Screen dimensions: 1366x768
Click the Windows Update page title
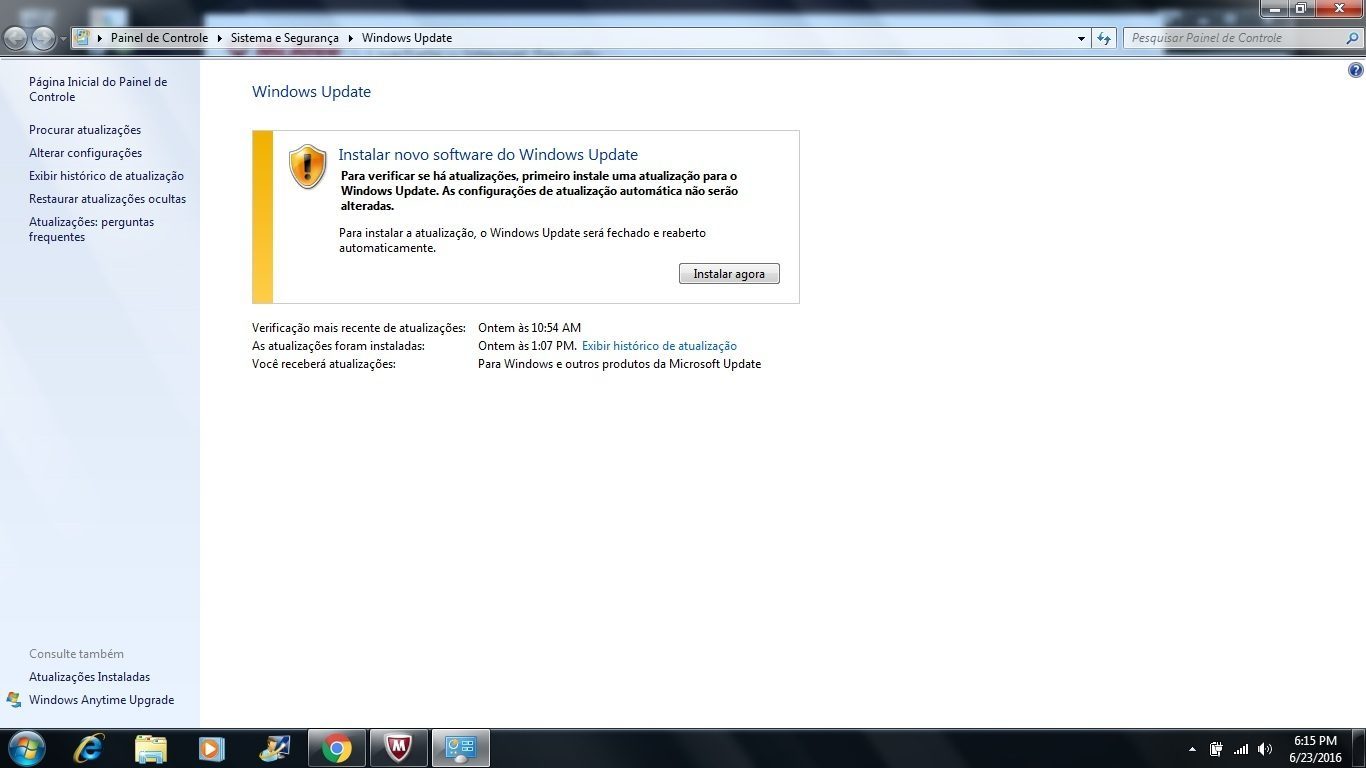311,92
